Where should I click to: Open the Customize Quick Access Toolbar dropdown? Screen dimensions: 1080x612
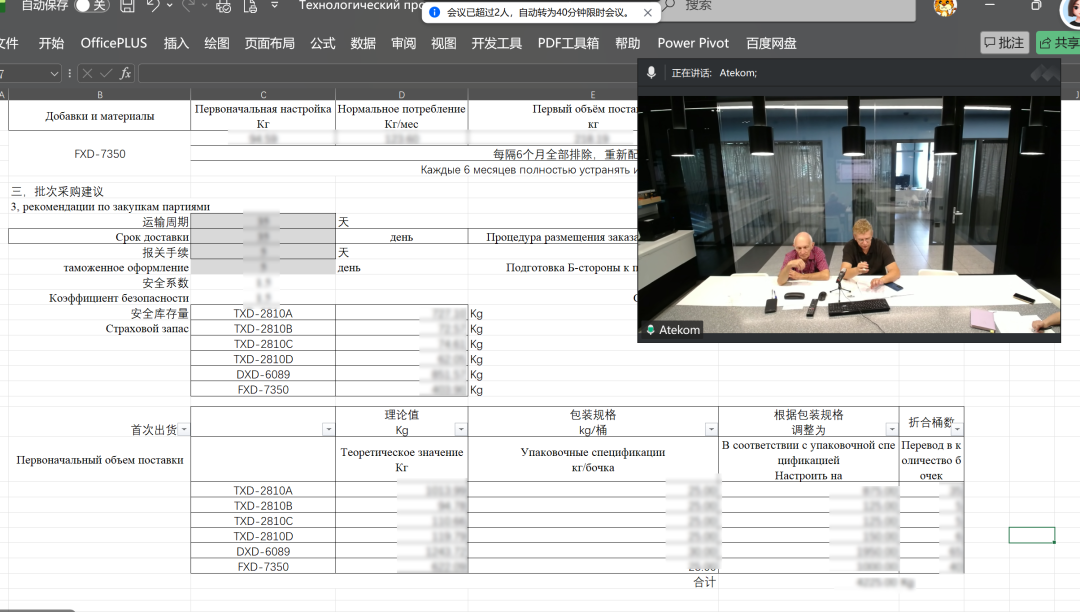click(274, 6)
